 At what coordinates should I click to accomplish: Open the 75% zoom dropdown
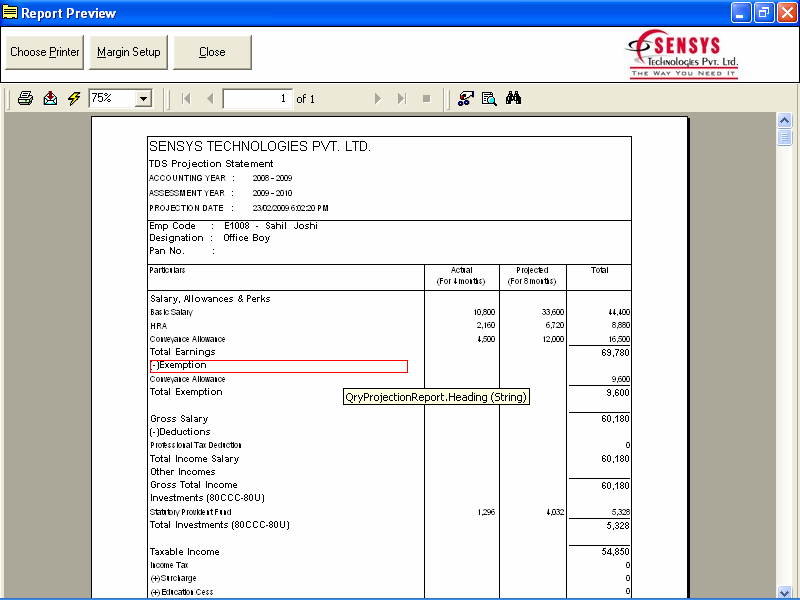click(143, 98)
